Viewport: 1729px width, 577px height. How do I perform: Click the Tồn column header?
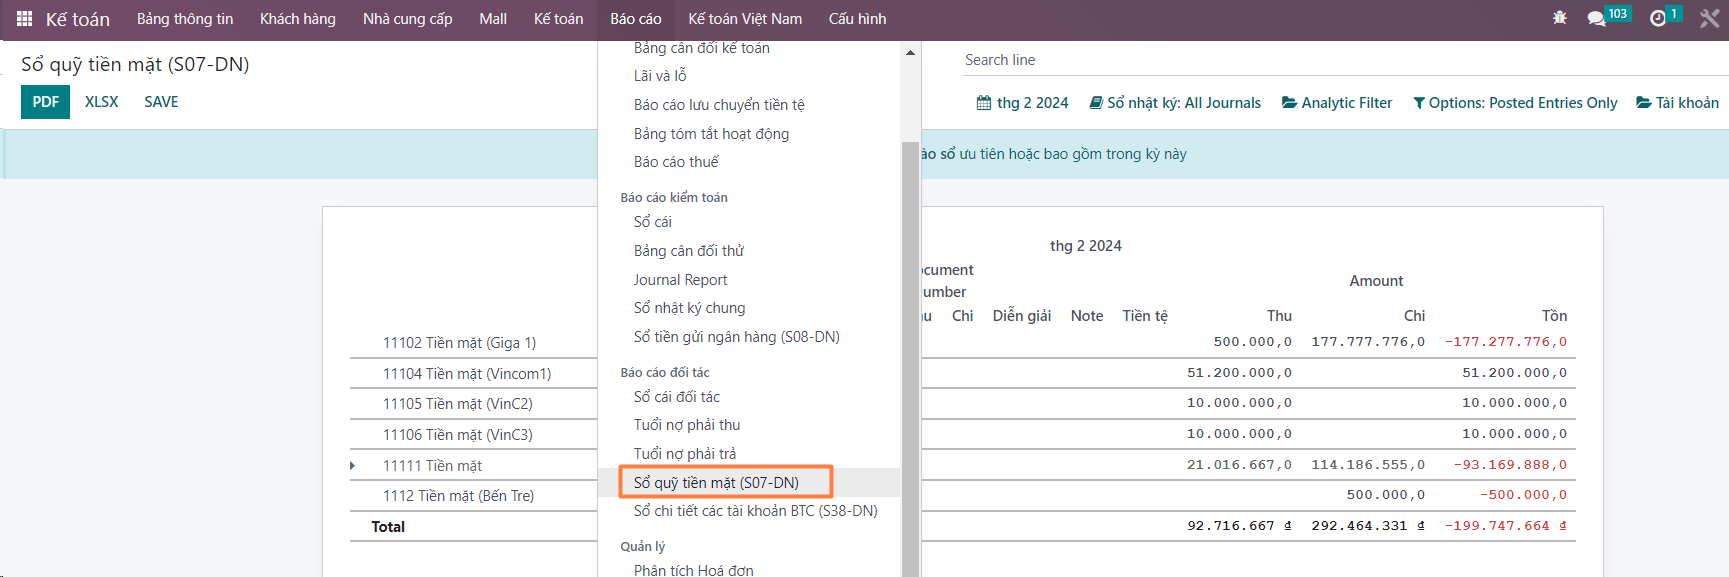click(x=1554, y=316)
